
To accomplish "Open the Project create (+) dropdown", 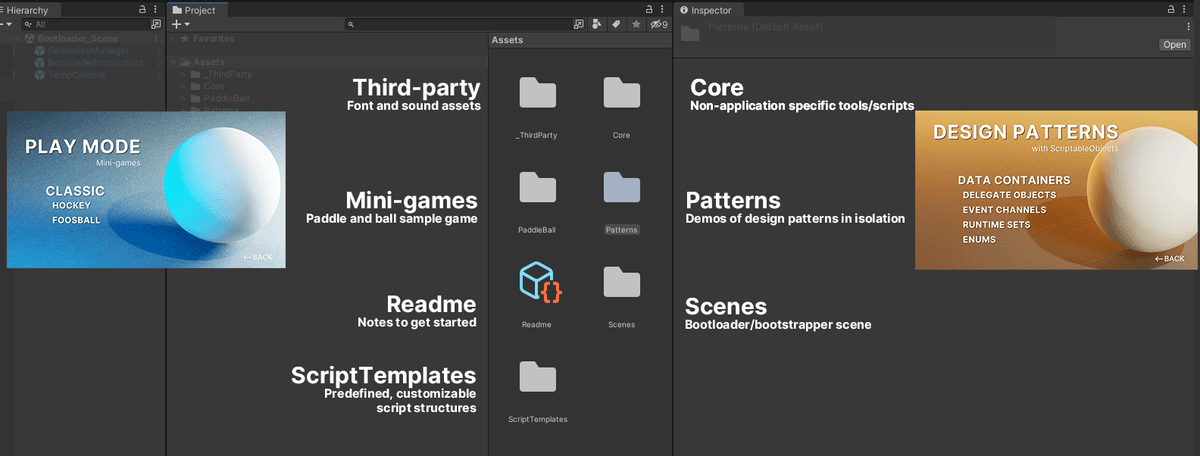I will [180, 24].
